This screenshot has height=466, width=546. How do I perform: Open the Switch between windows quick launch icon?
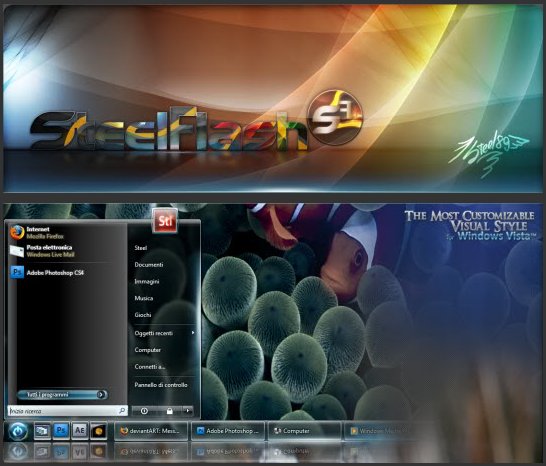pyautogui.click(x=42, y=431)
